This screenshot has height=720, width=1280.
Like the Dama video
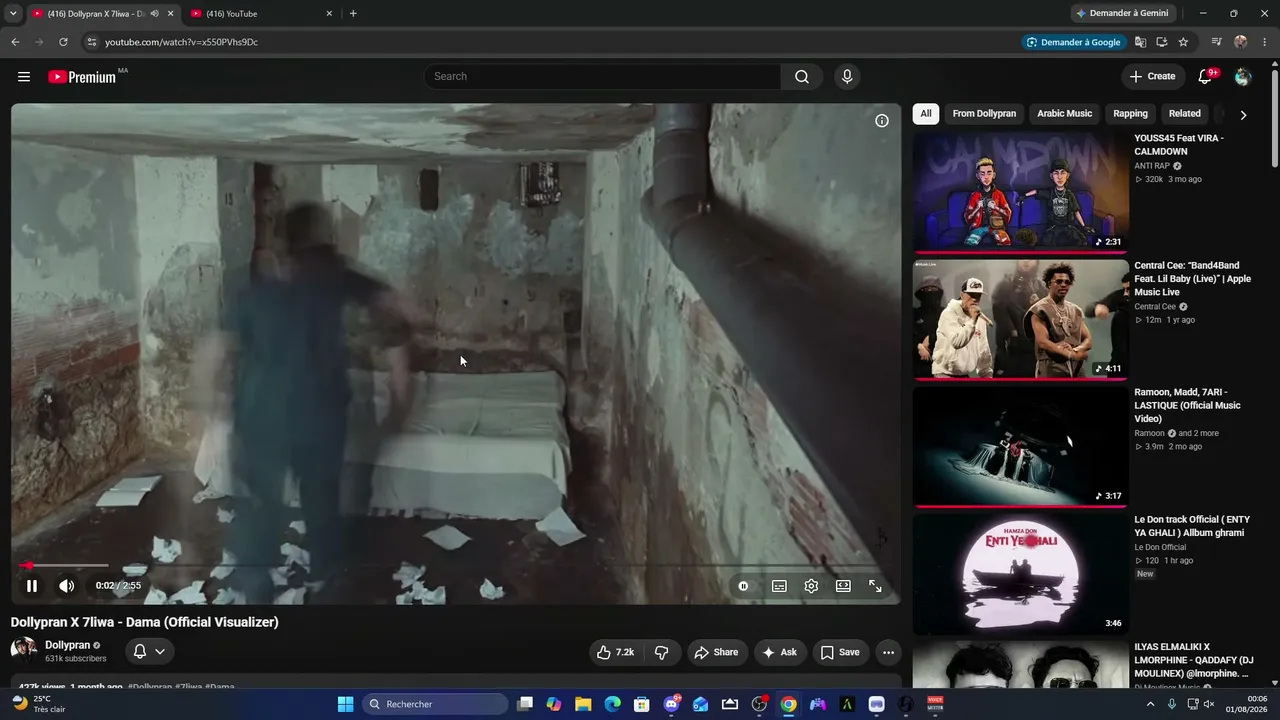tap(615, 652)
